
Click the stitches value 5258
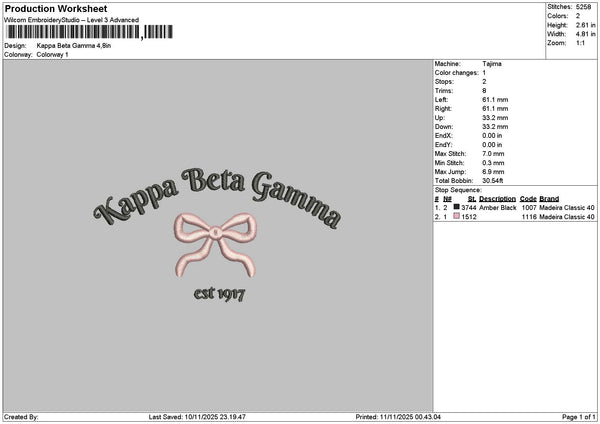point(584,7)
